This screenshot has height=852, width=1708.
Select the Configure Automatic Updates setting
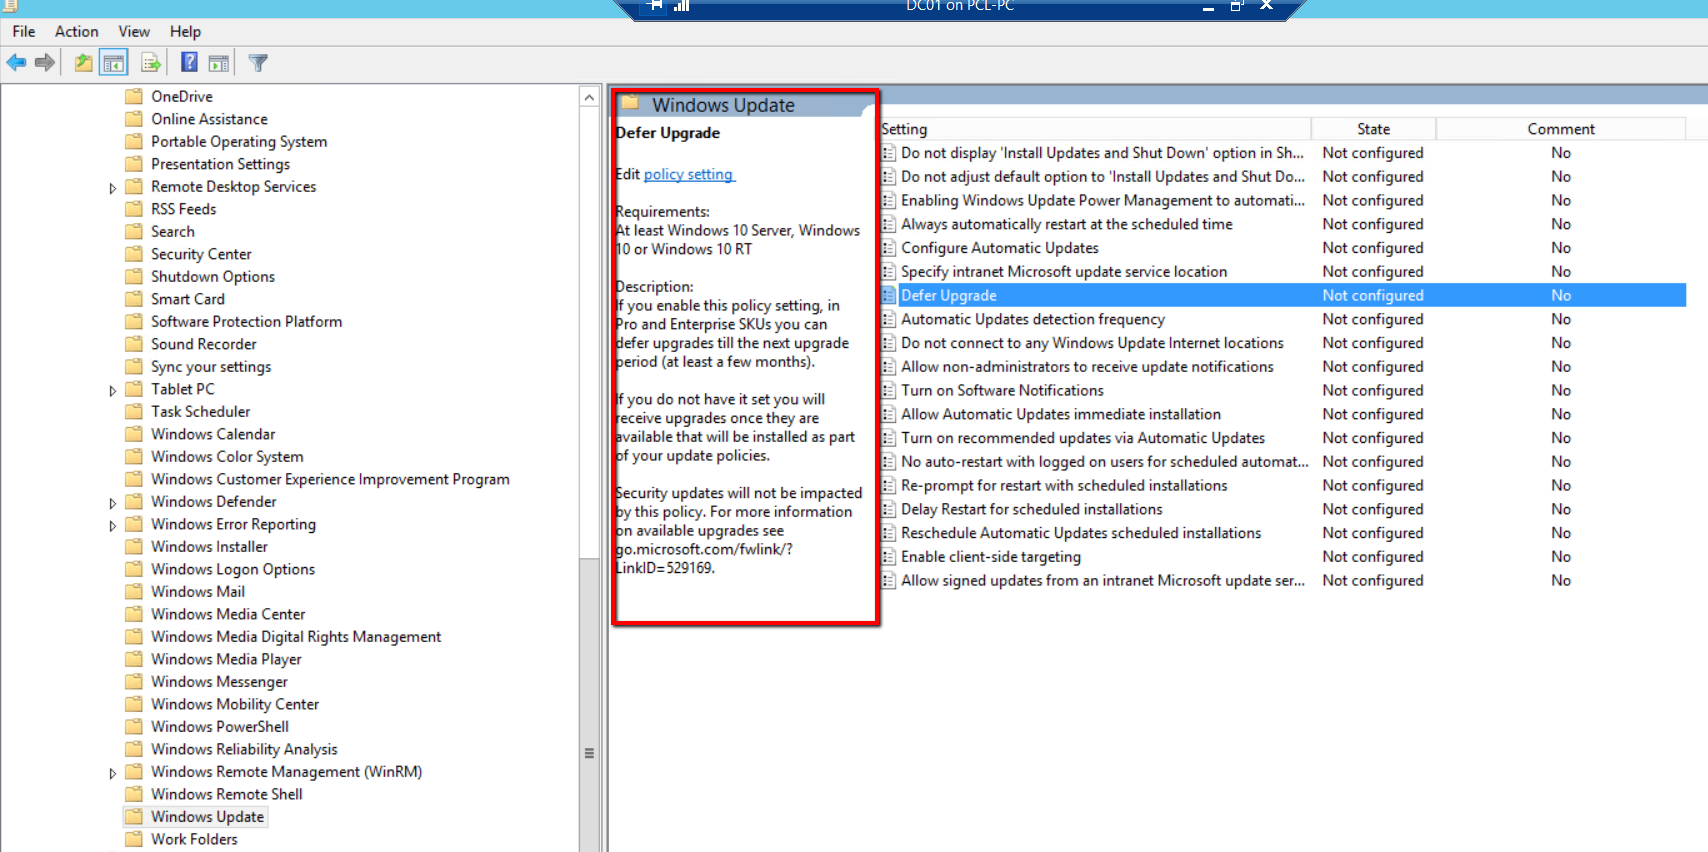(999, 248)
